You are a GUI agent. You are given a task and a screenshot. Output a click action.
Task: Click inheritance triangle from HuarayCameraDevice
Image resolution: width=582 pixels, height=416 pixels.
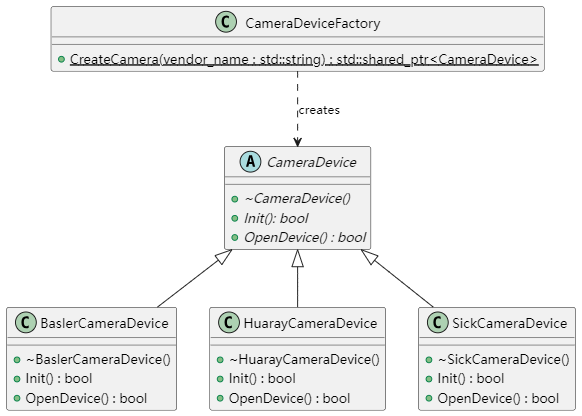tap(297, 258)
